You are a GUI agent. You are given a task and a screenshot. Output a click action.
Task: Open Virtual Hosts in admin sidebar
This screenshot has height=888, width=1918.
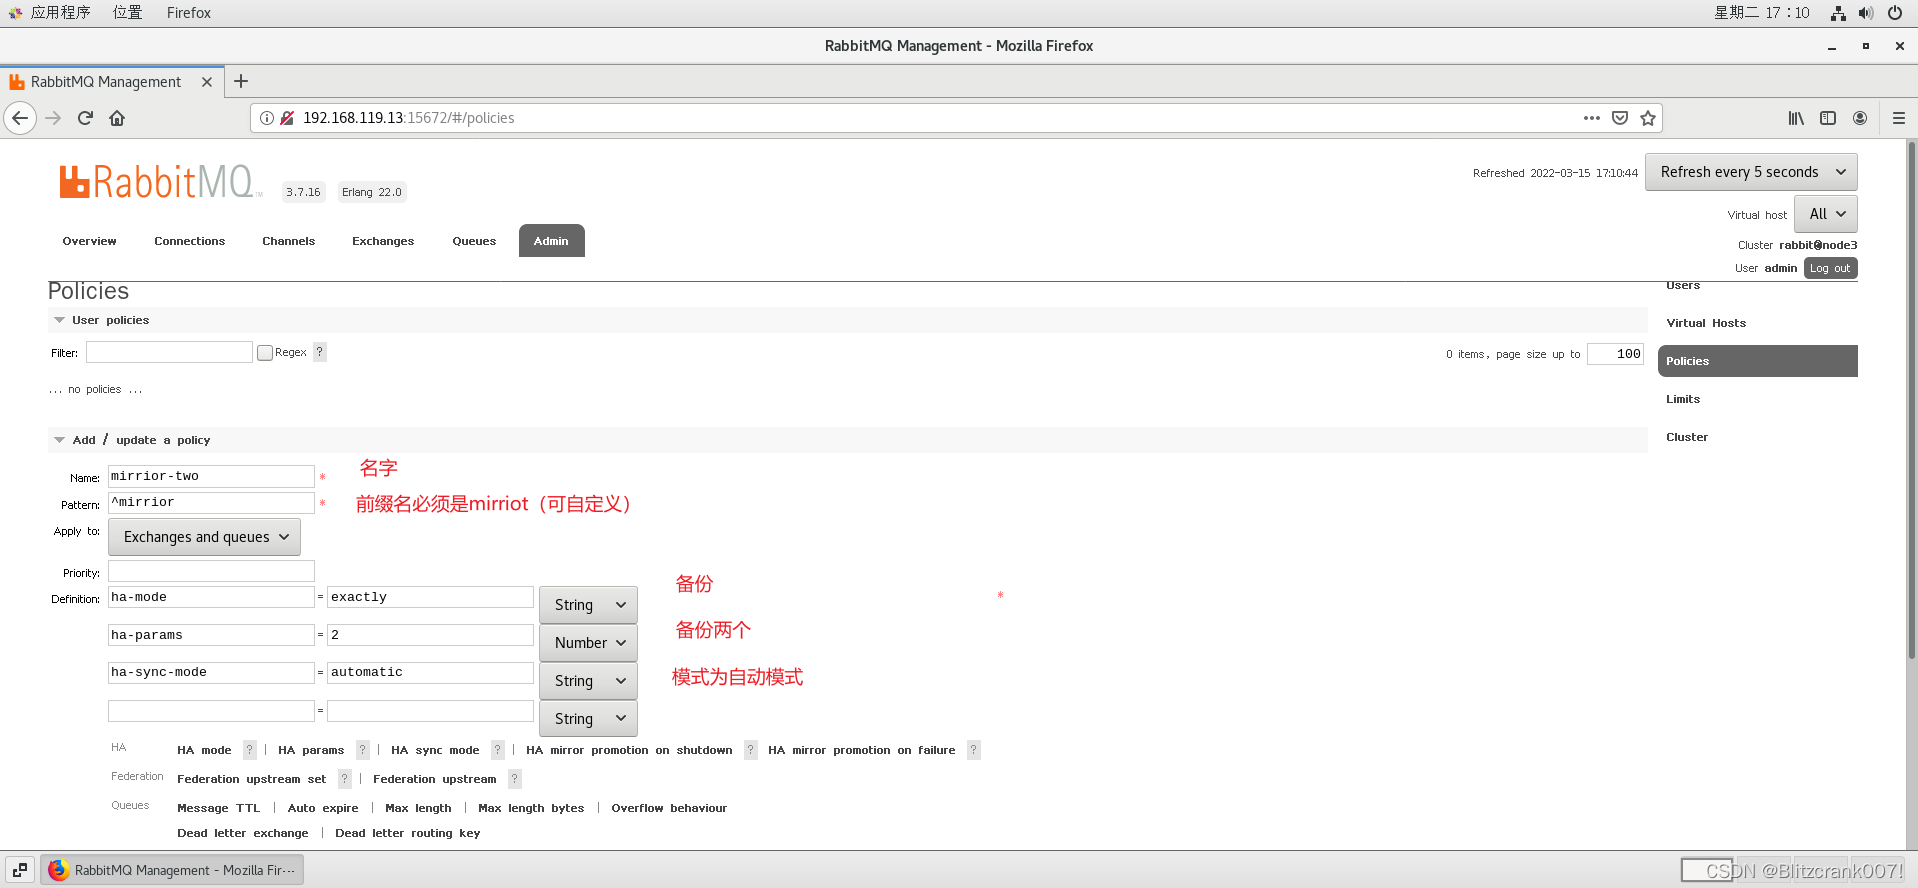(x=1705, y=323)
